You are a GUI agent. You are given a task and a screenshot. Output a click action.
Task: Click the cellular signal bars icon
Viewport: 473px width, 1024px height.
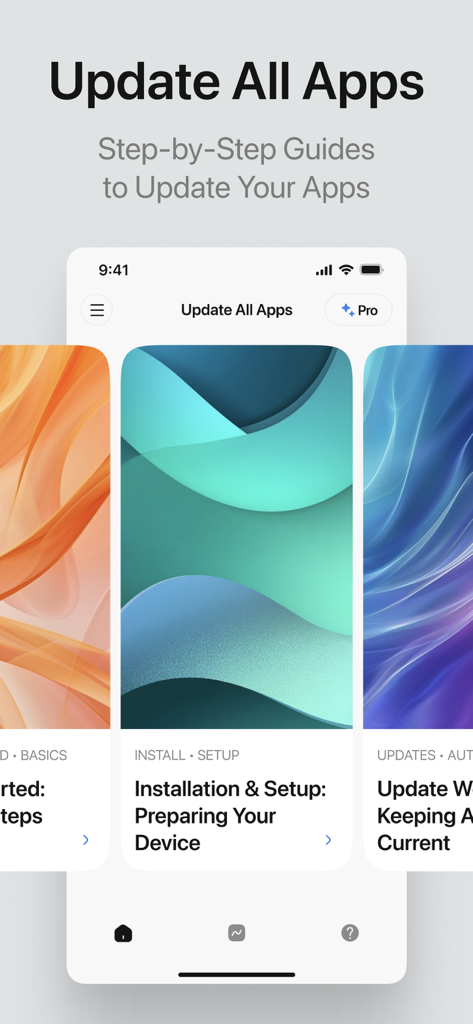click(324, 270)
